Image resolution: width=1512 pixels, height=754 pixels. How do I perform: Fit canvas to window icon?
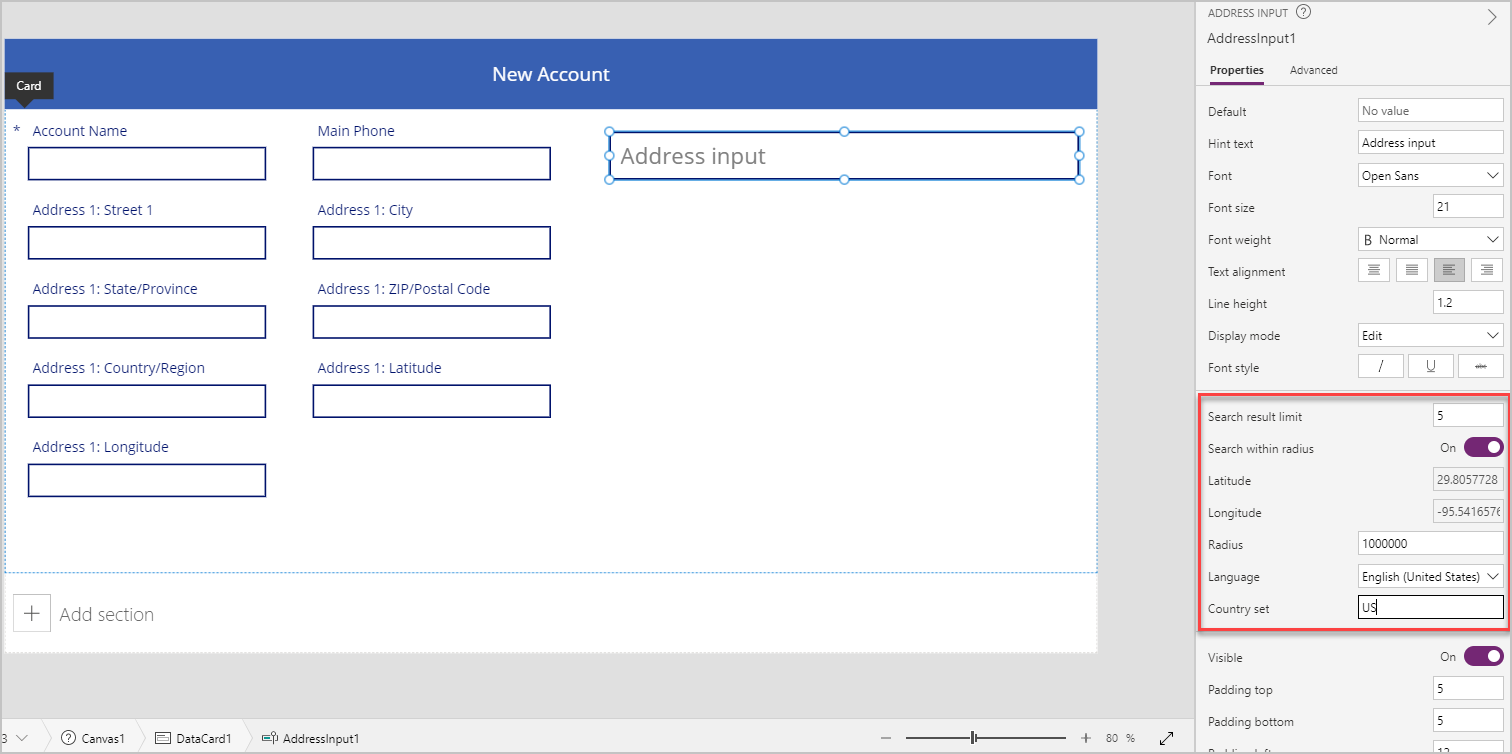click(1166, 738)
